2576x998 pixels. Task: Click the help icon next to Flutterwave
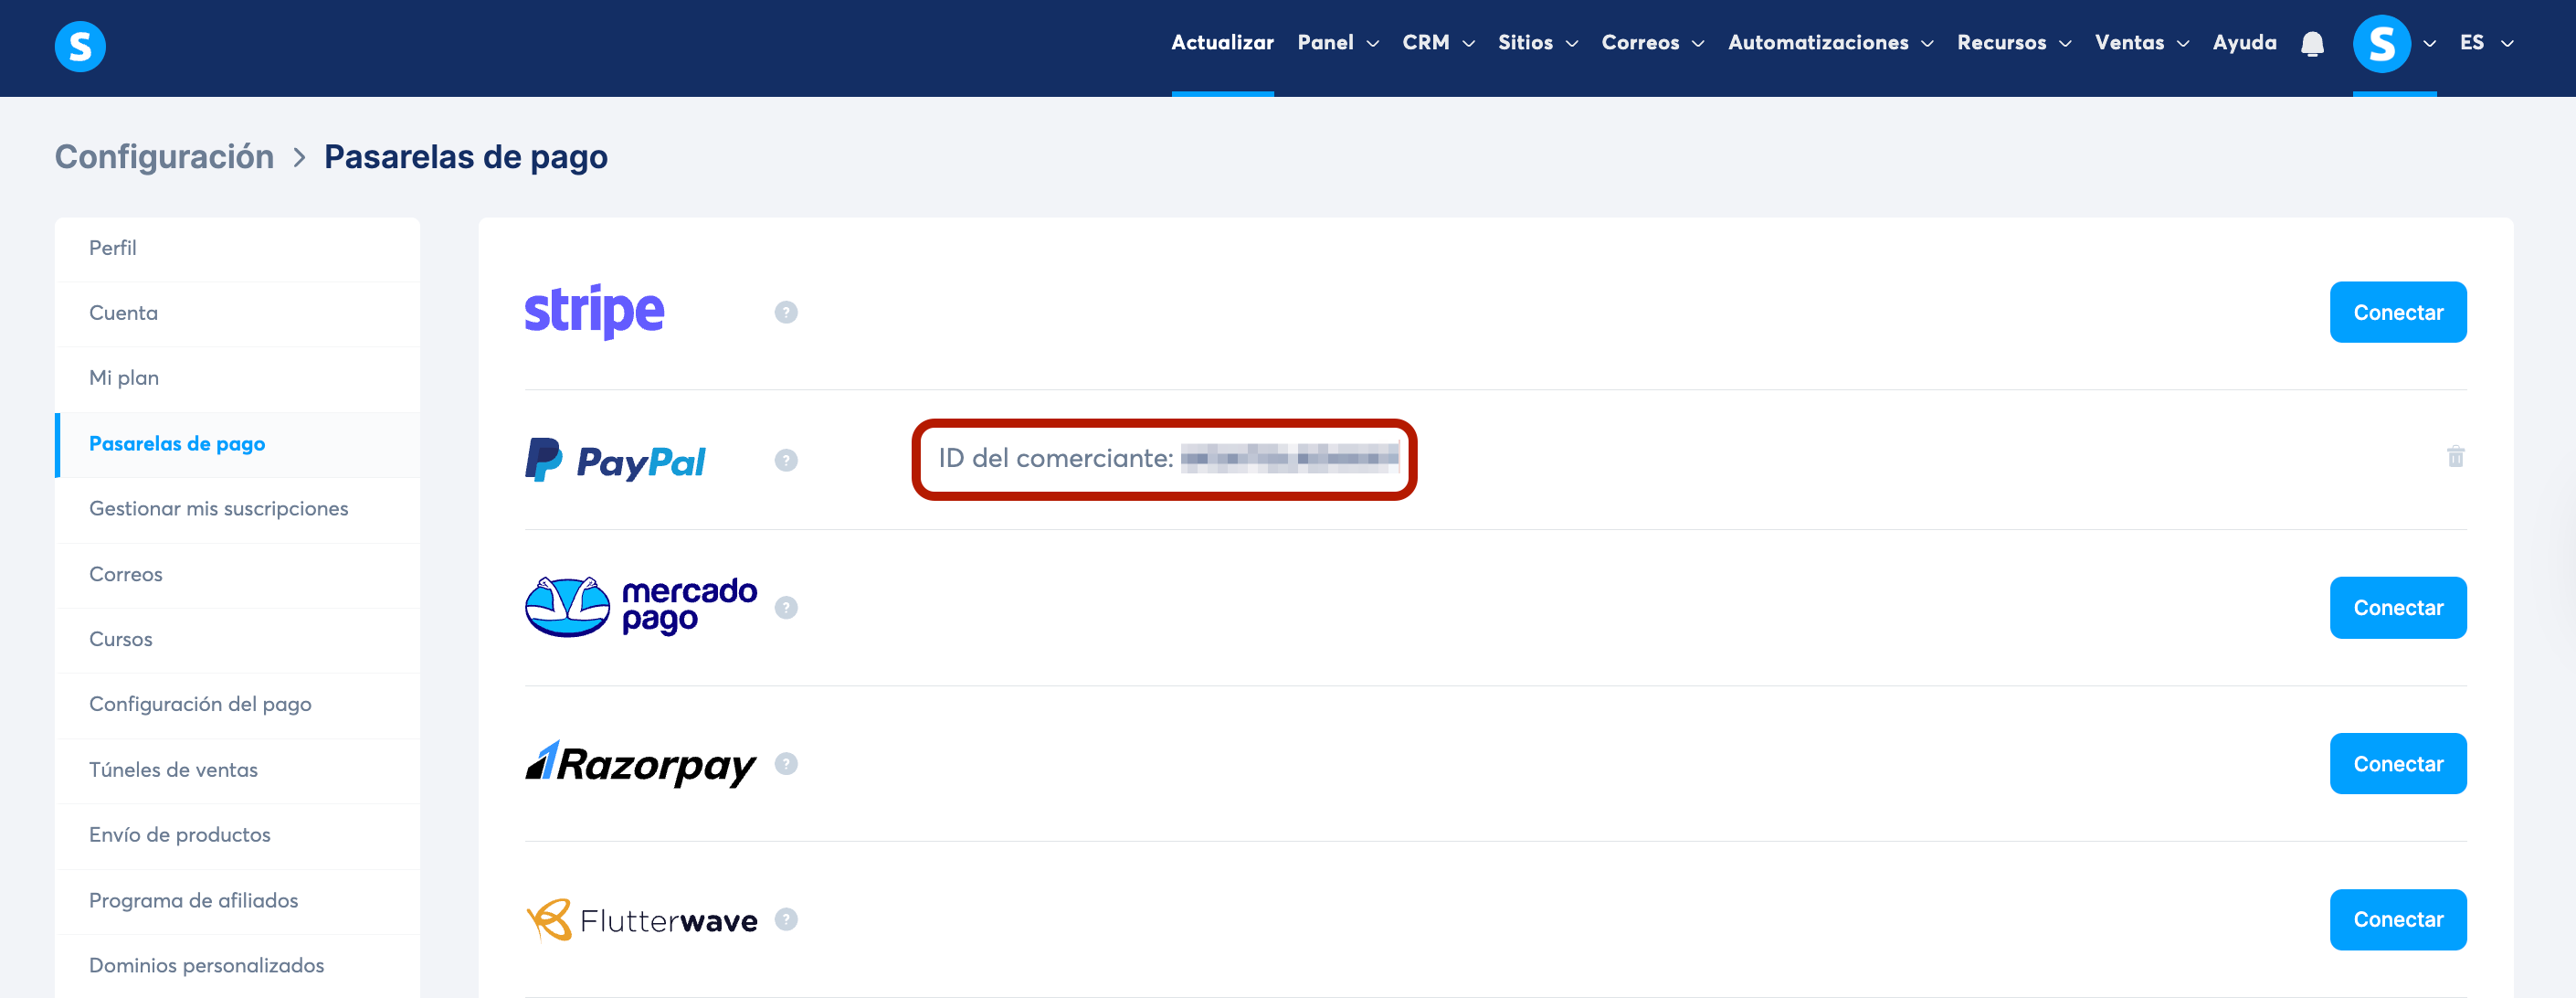point(786,919)
